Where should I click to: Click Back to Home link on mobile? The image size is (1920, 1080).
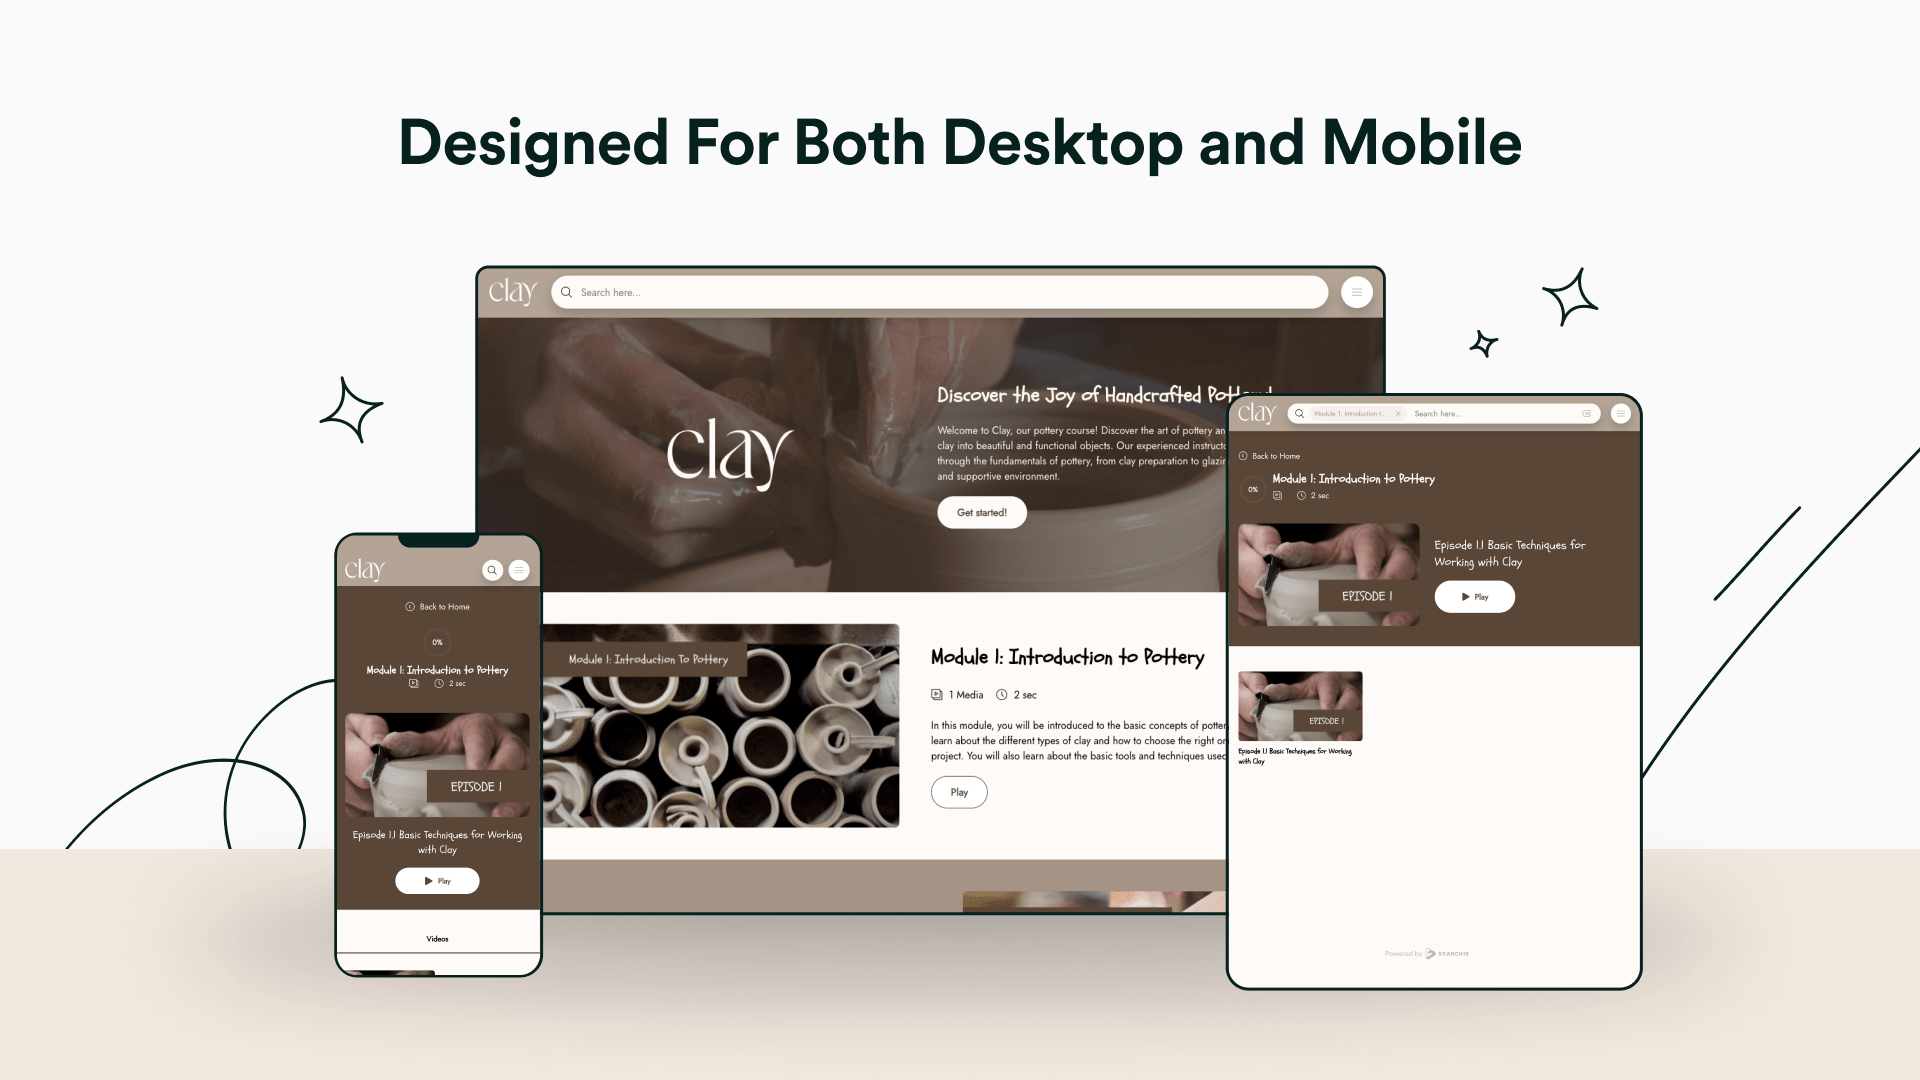[438, 605]
